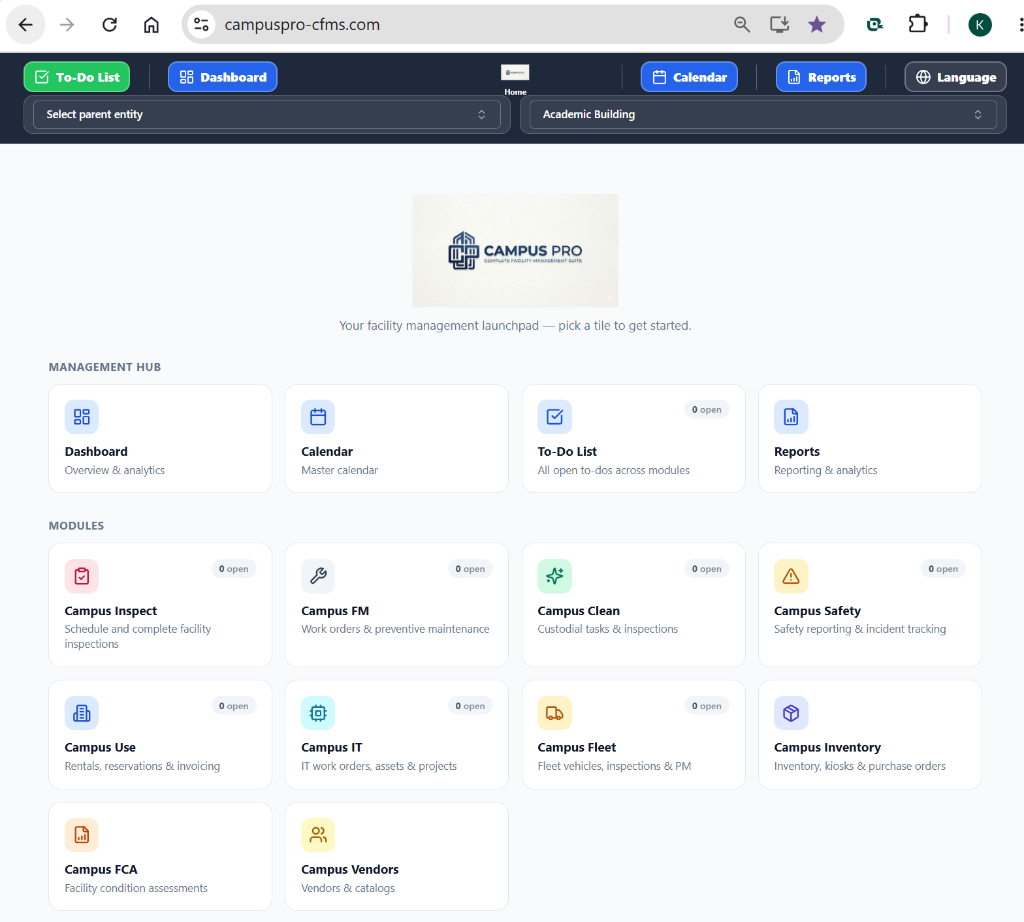The height and width of the screenshot is (922, 1024).
Task: Click the To-Do List tile checkbox icon
Action: [554, 417]
